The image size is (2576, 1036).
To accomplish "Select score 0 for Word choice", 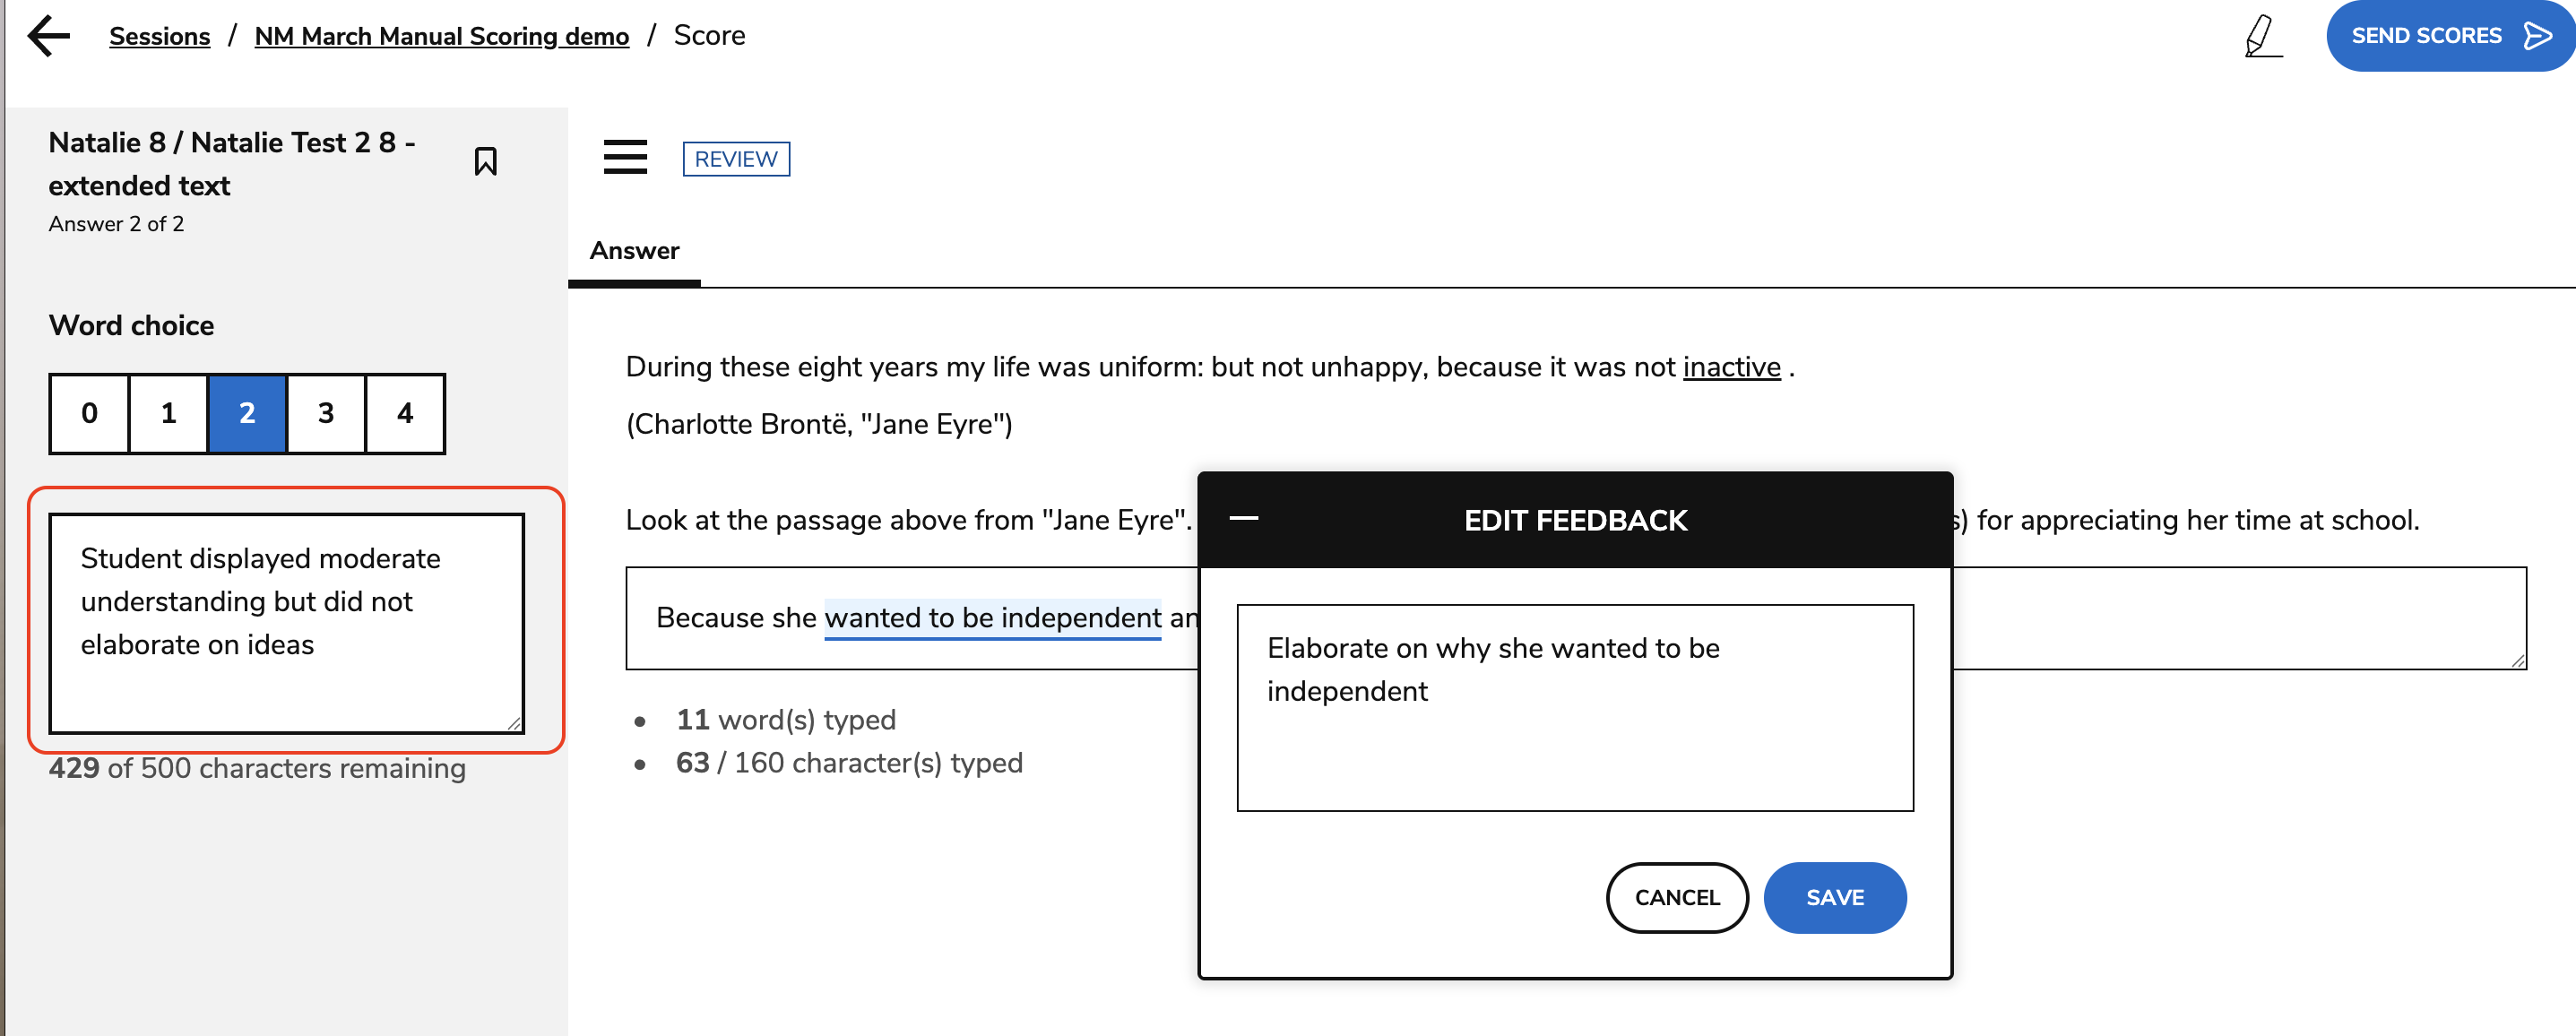I will click(89, 413).
